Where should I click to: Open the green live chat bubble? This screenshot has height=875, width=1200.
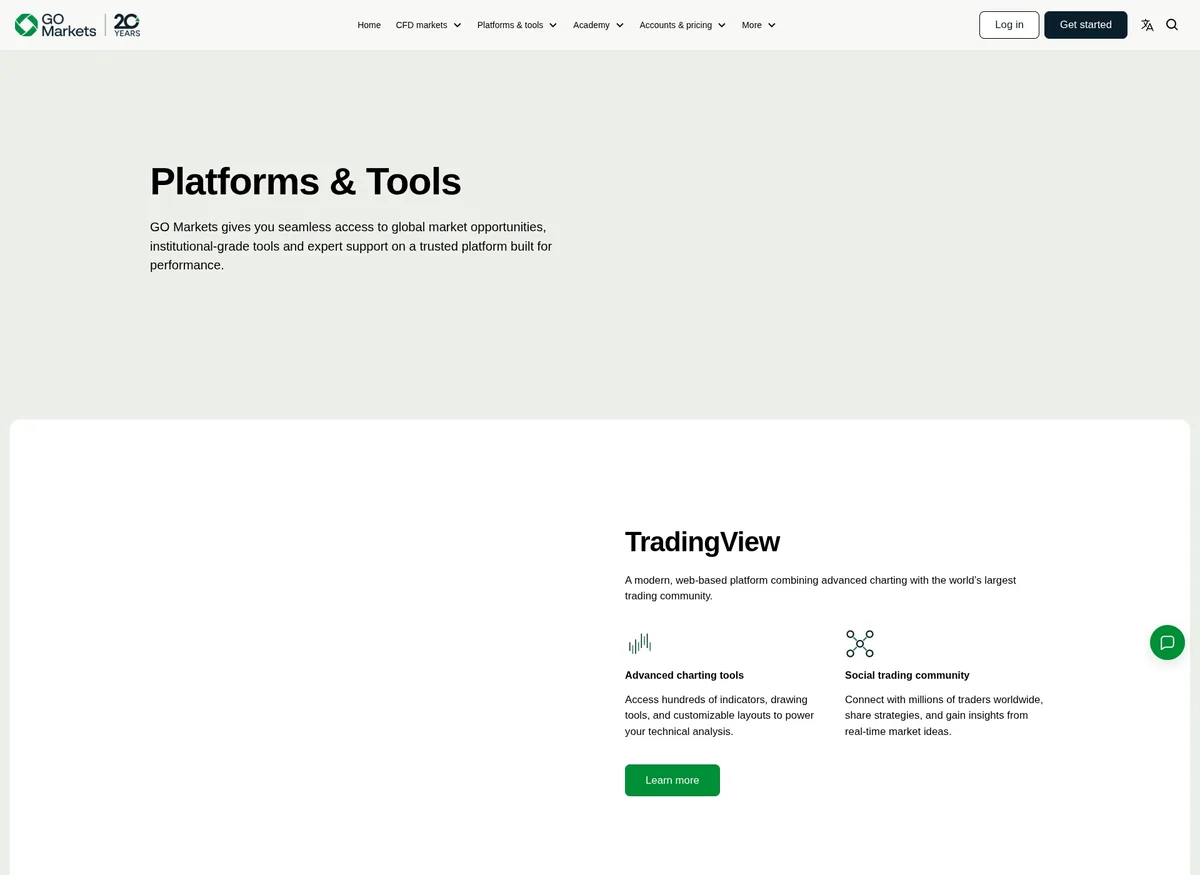pyautogui.click(x=1167, y=642)
